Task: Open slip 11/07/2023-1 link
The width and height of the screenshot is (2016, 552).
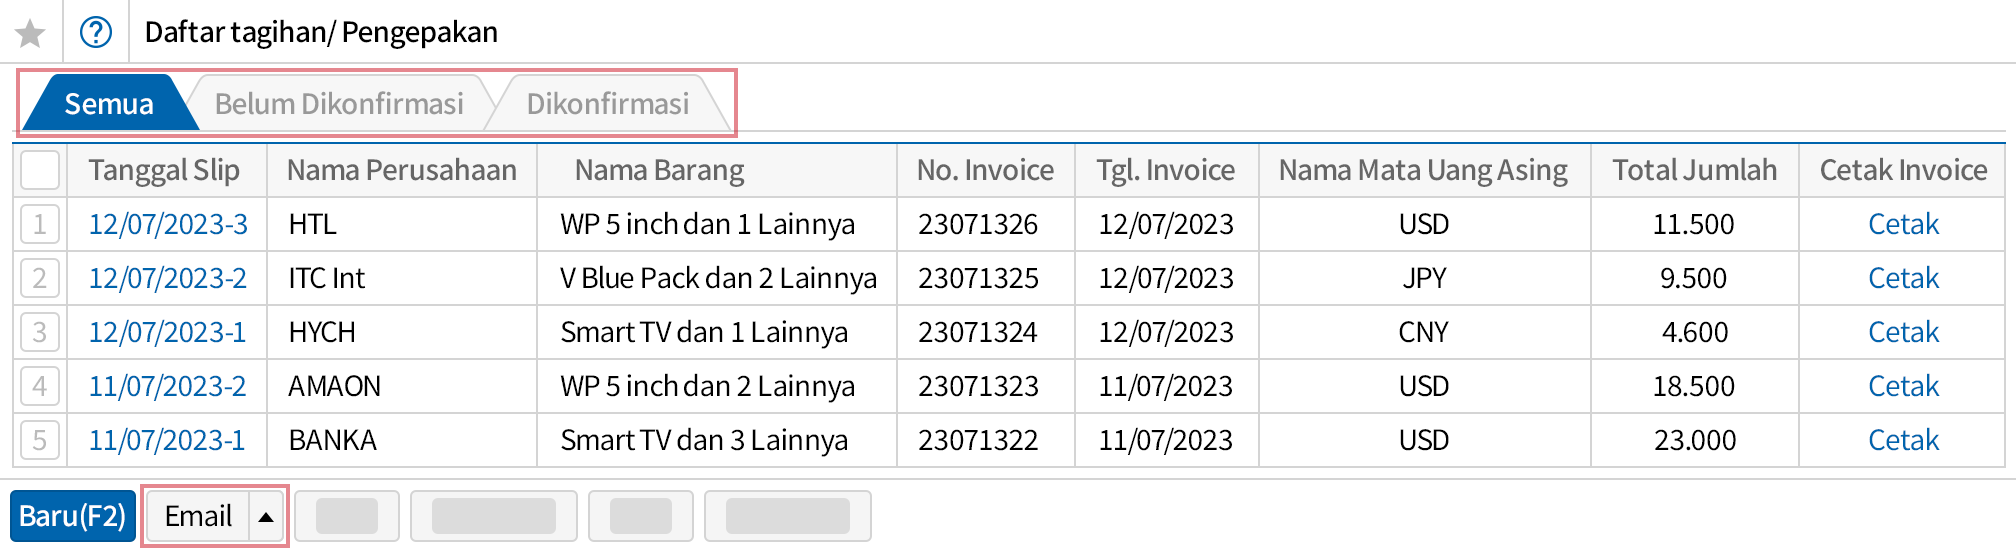Action: tap(167, 440)
